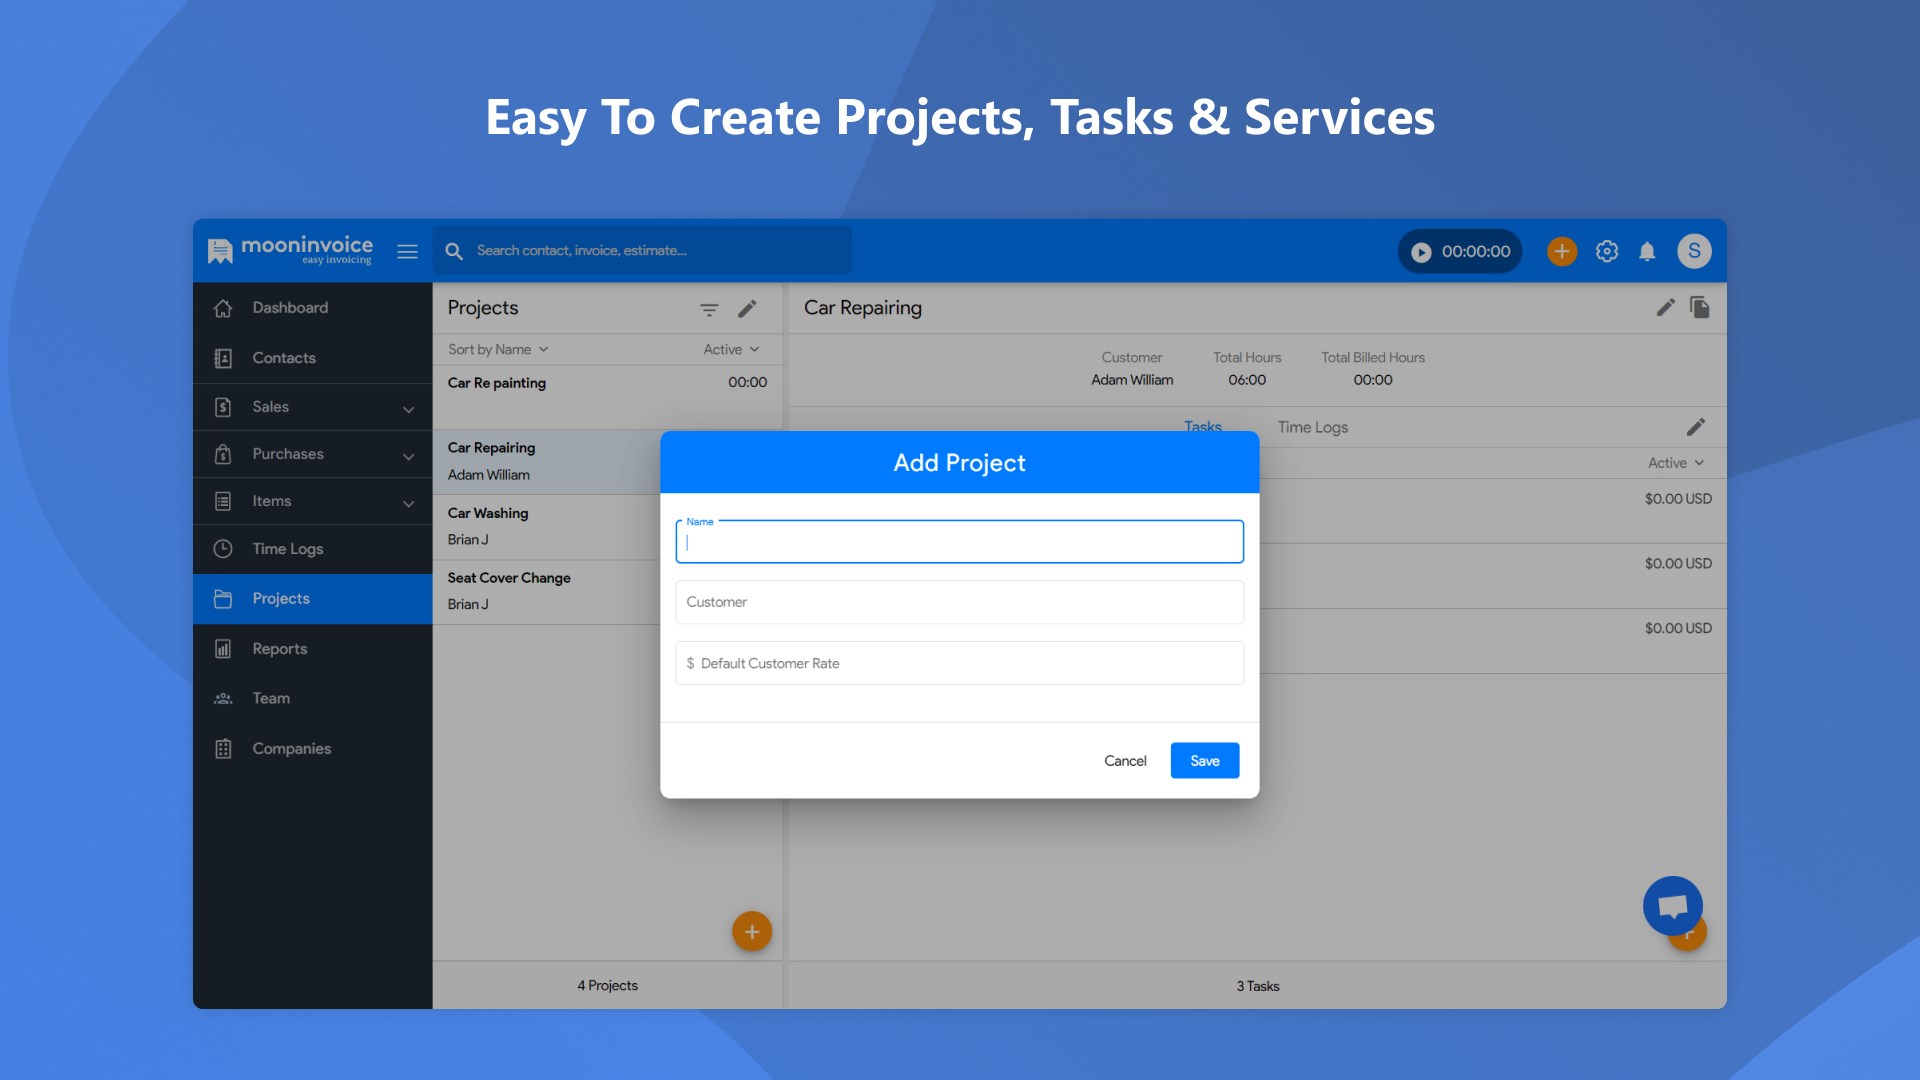This screenshot has height=1080, width=1920.
Task: Click the orange plus icon in header
Action: tap(1562, 251)
